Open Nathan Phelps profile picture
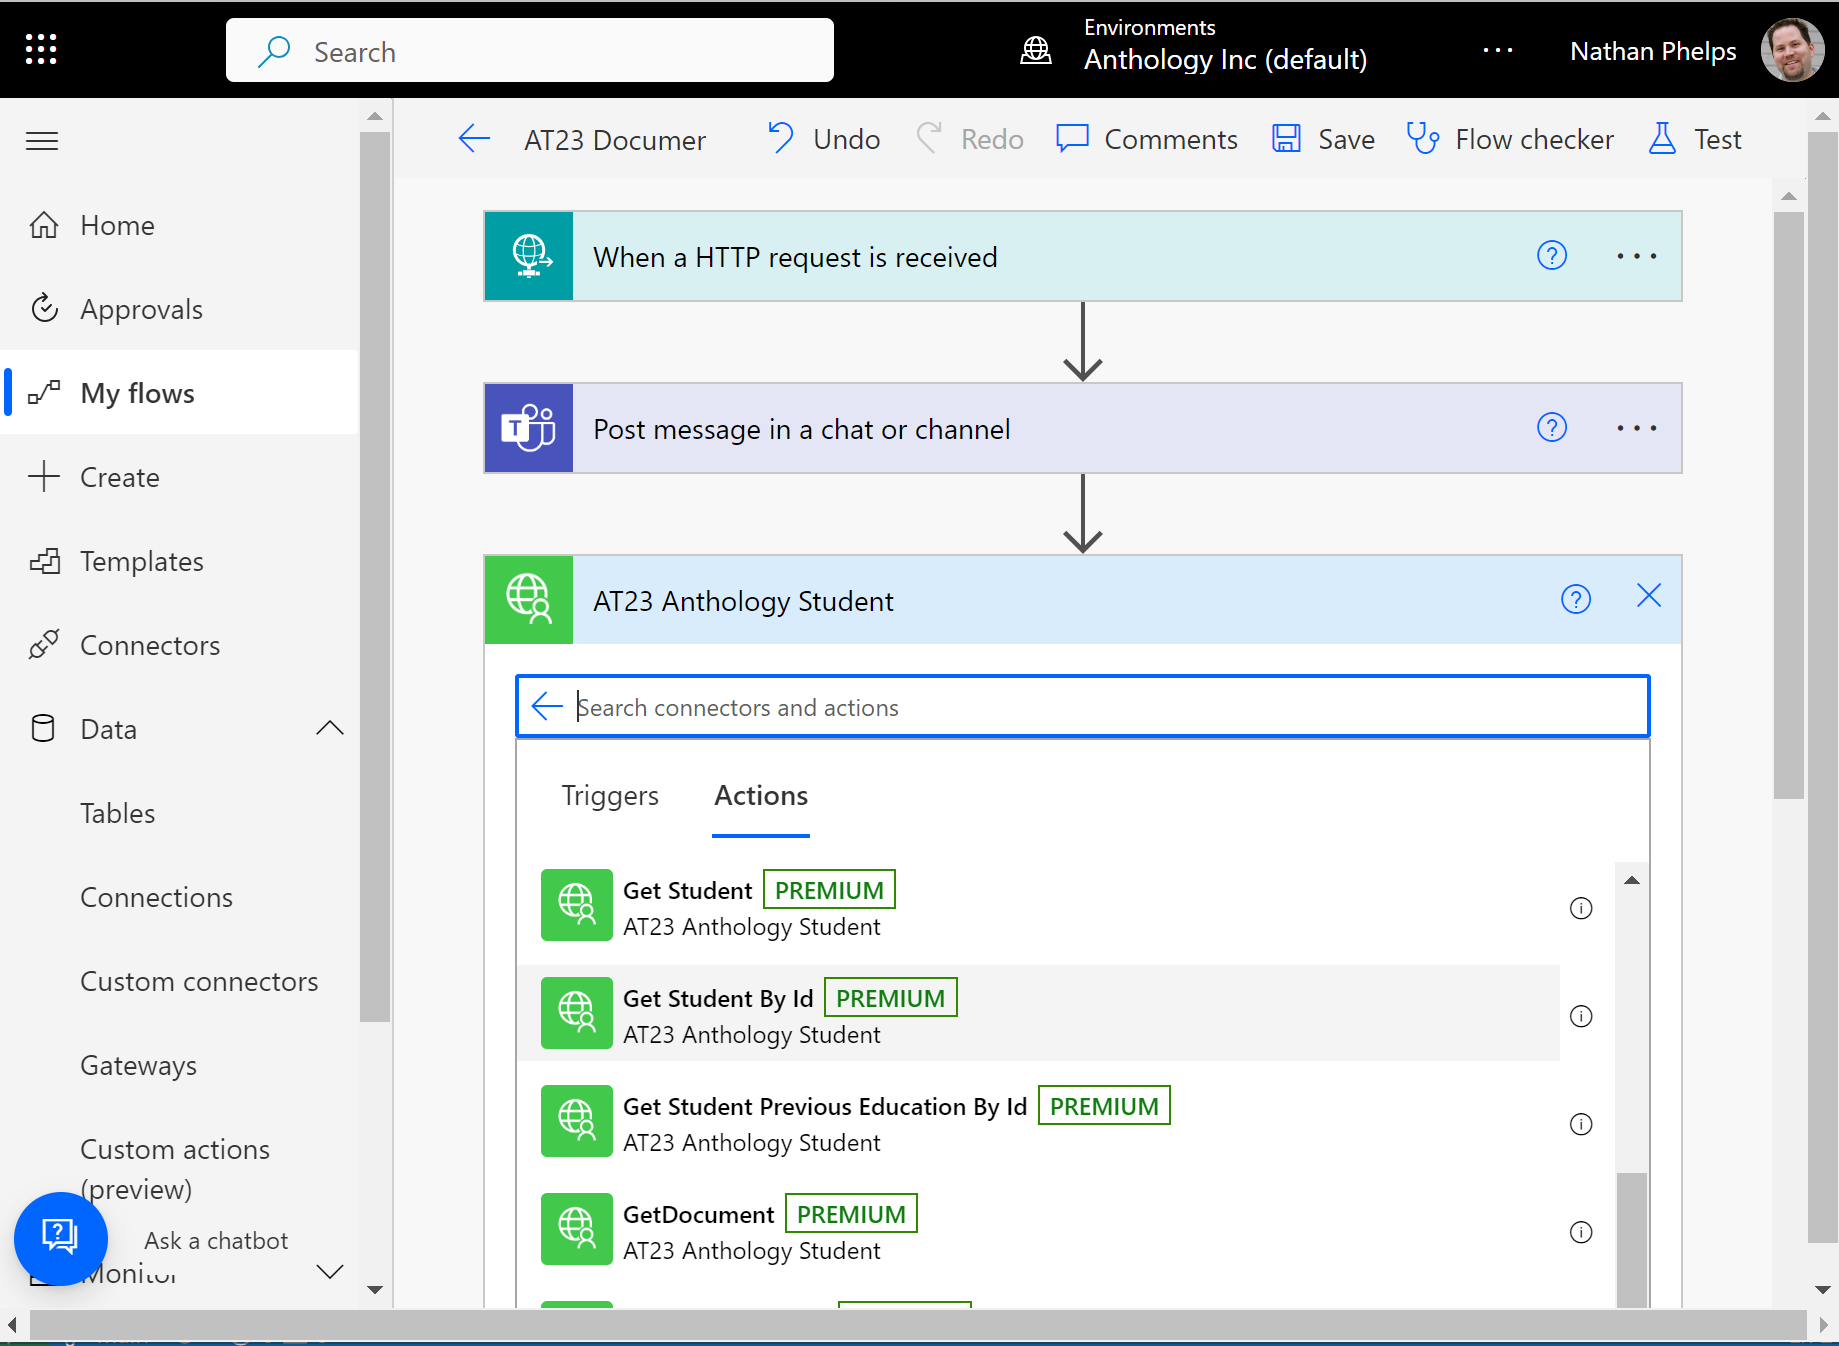This screenshot has height=1346, width=1839. (1792, 50)
